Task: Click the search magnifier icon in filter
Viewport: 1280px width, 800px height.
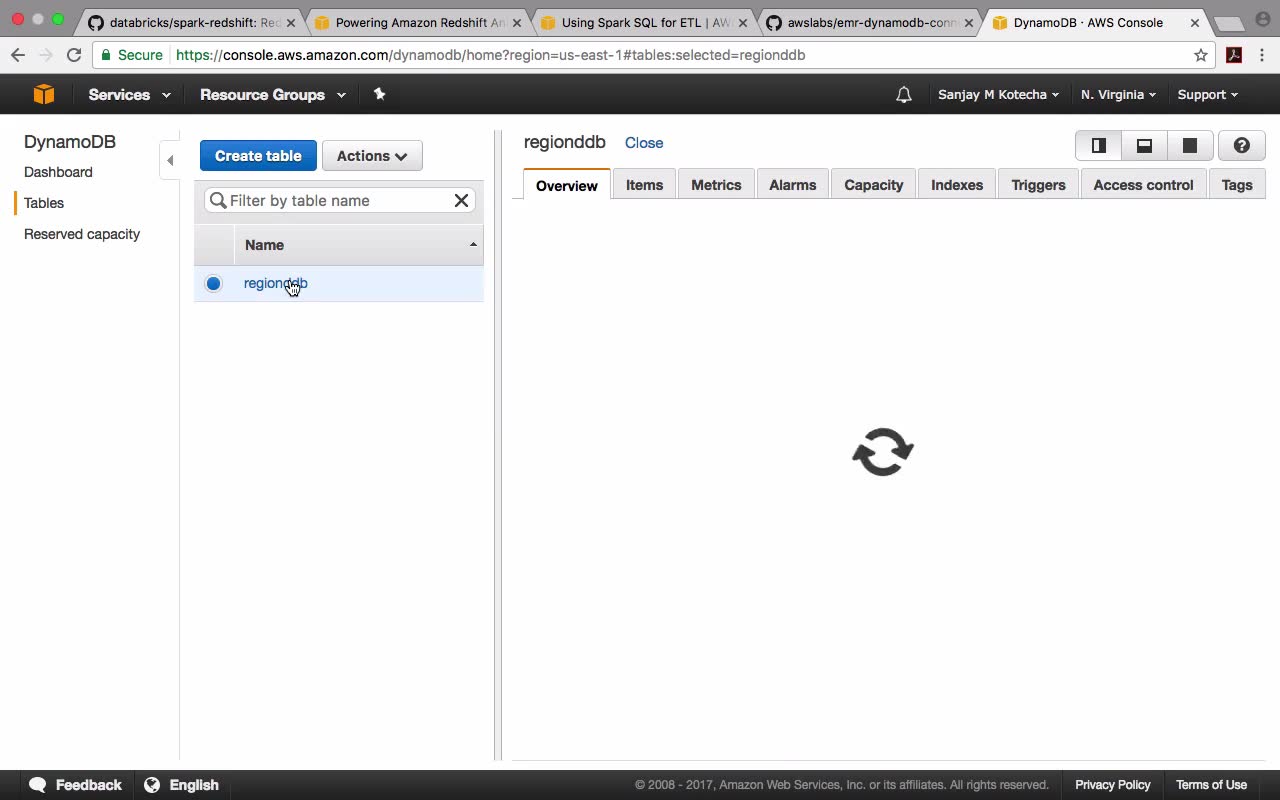Action: click(x=218, y=200)
